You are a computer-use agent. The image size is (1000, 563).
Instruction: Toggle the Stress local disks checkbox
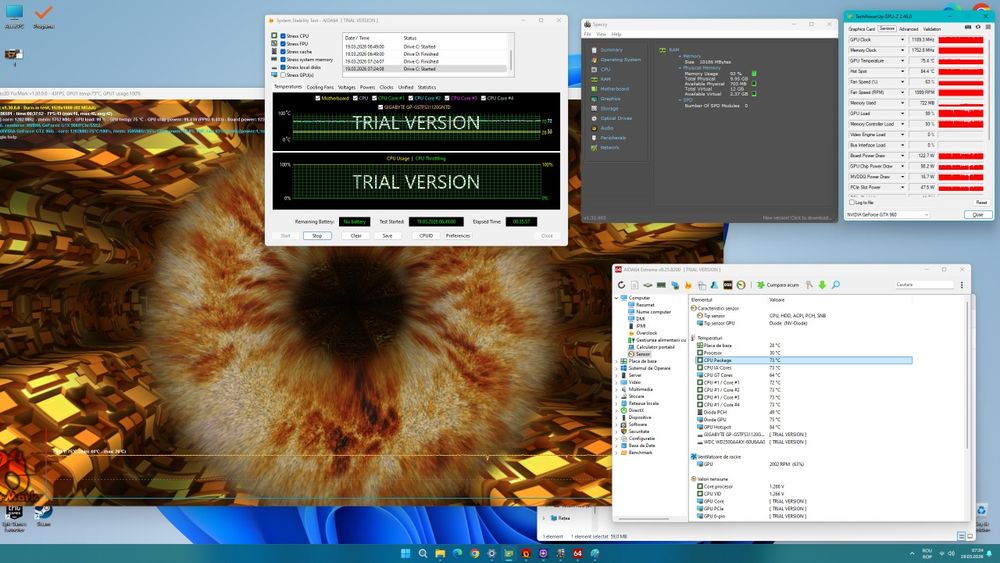point(283,67)
